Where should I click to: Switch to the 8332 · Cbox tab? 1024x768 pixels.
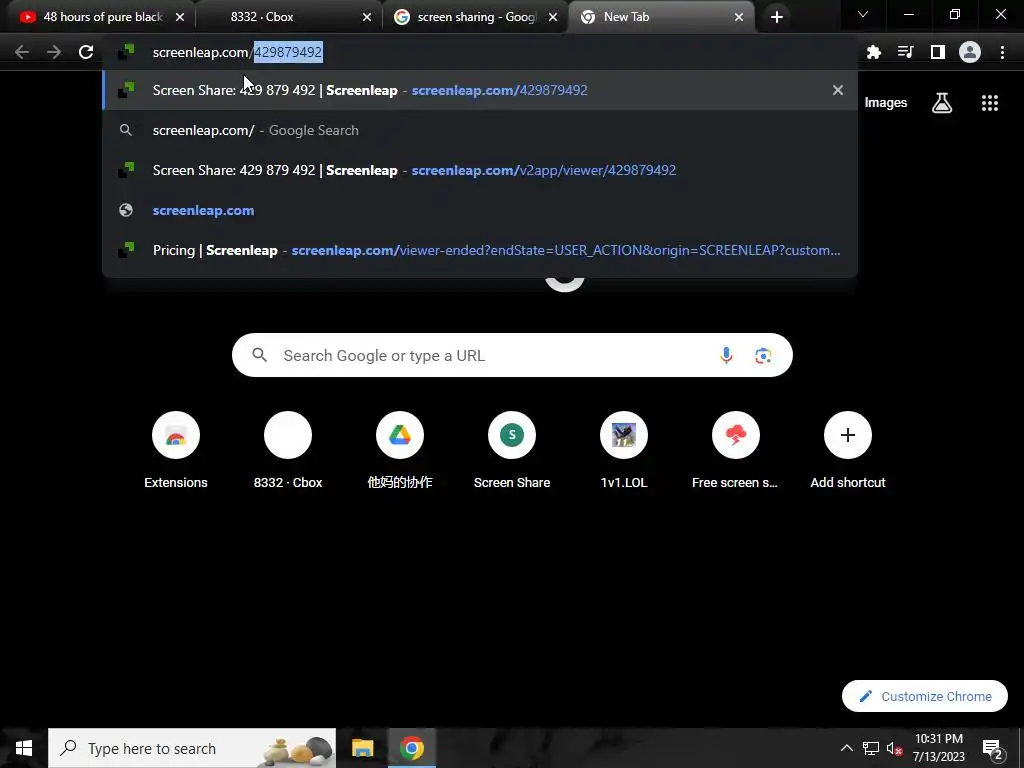click(x=288, y=17)
